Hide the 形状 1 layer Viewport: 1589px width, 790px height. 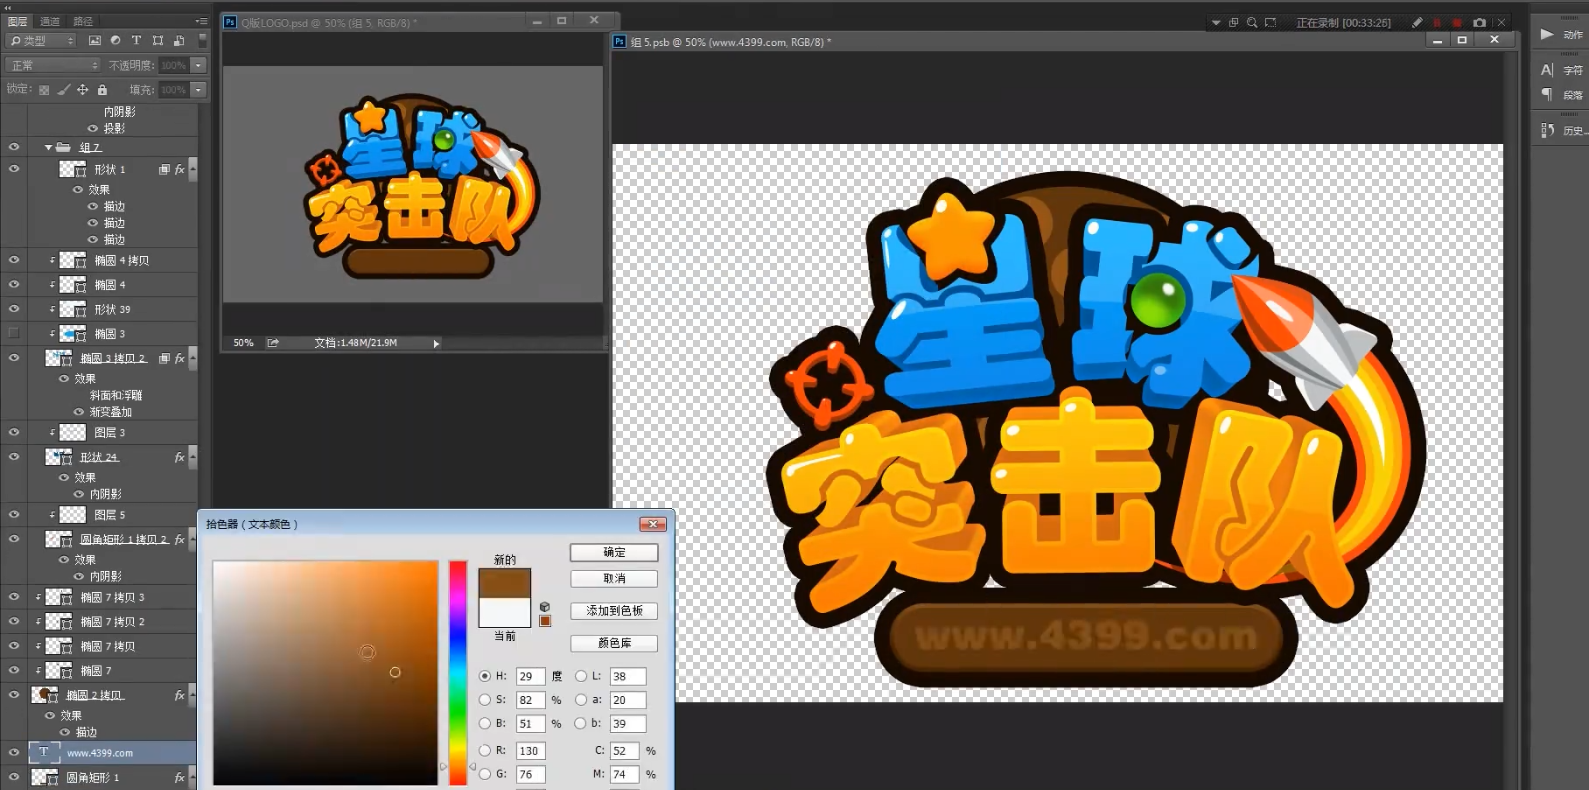click(x=14, y=170)
